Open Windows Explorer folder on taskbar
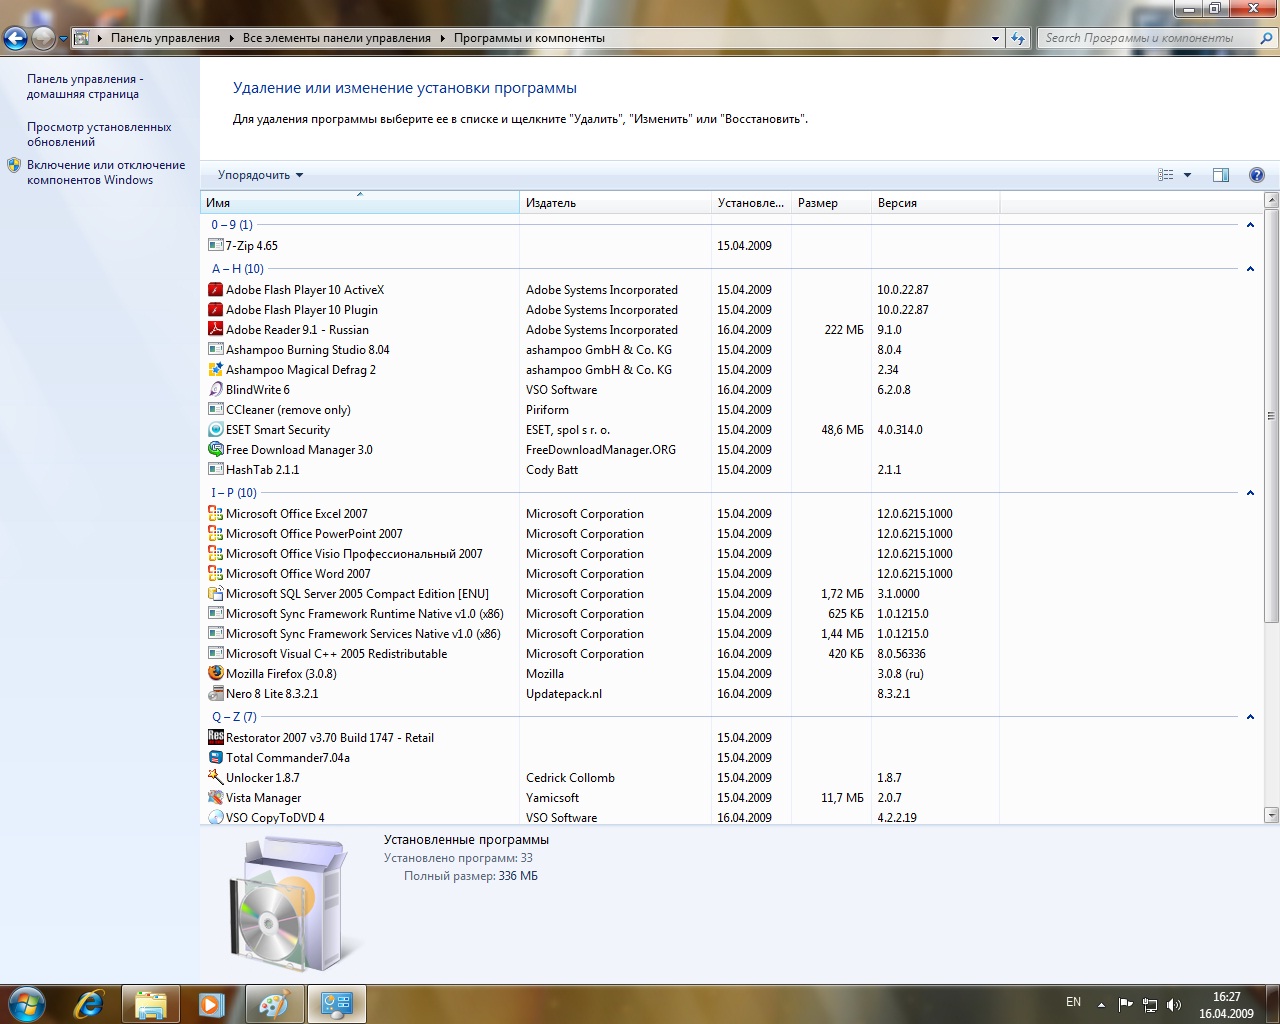The image size is (1280, 1024). [x=150, y=1004]
